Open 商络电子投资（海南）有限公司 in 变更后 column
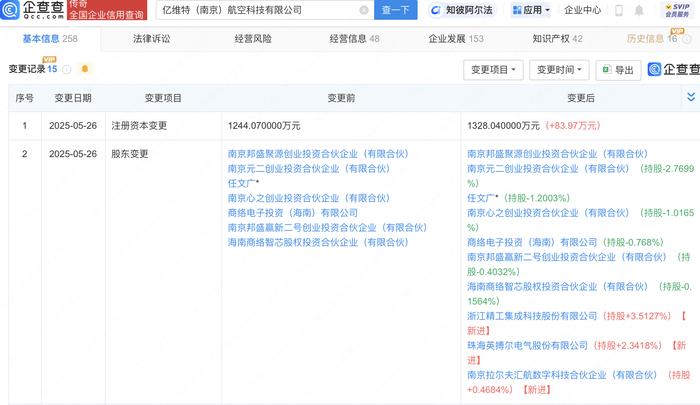Image resolution: width=700 pixels, height=405 pixels. coord(532,242)
